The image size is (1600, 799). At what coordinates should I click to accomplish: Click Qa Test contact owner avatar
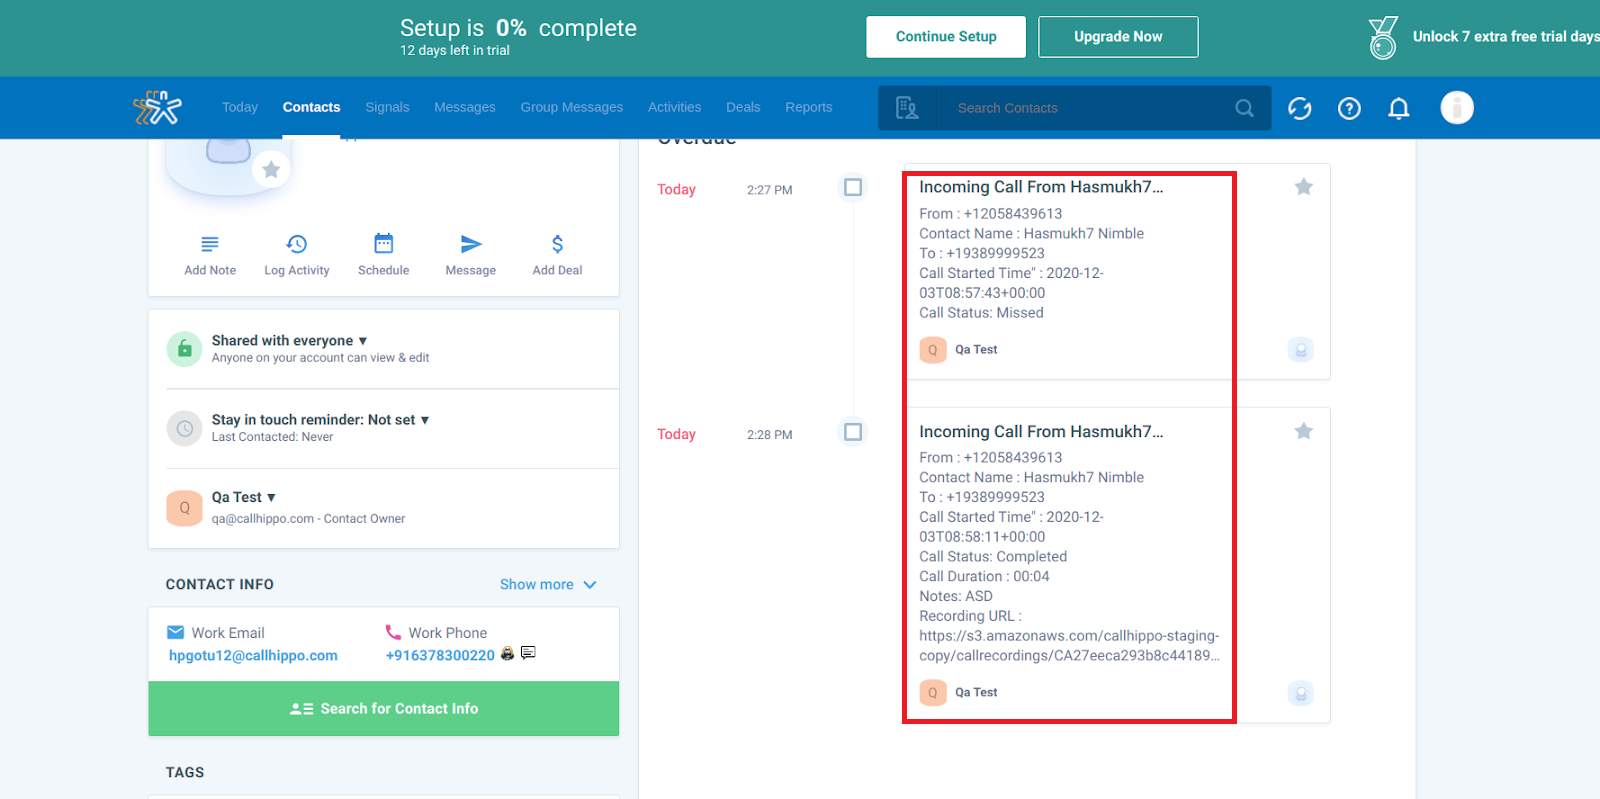(184, 508)
